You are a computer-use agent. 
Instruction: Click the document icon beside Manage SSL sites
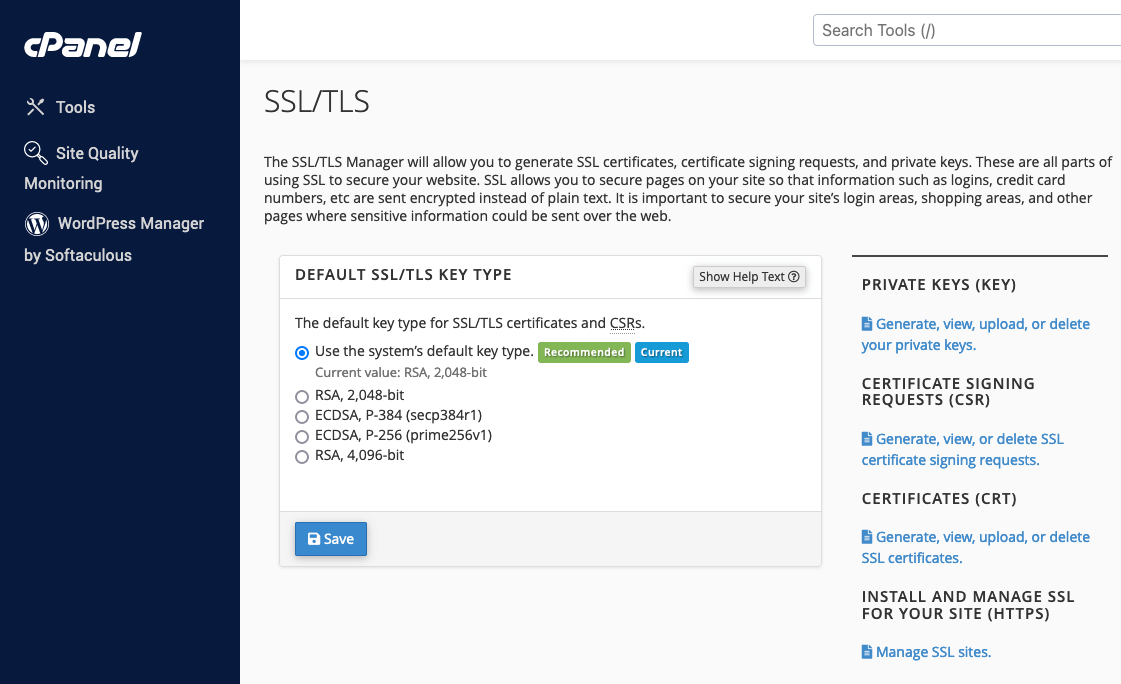click(866, 652)
